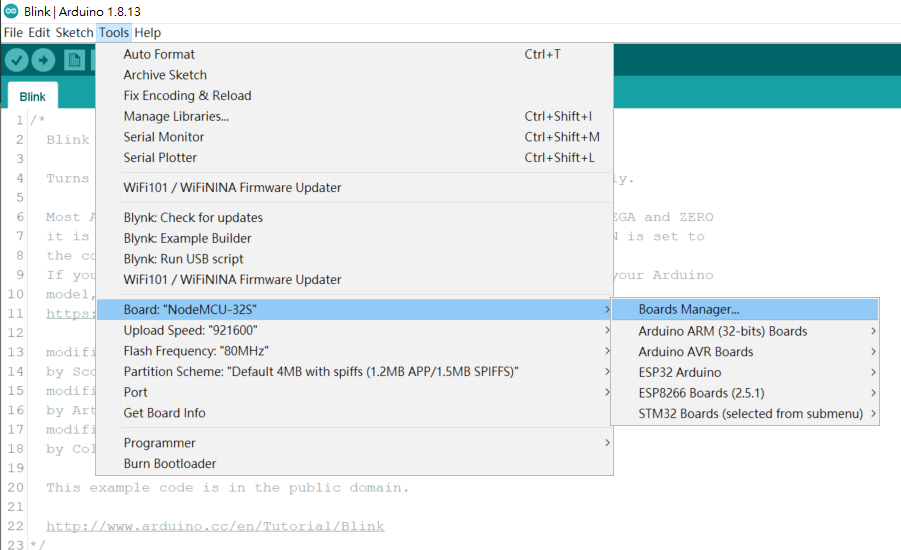This screenshot has width=901, height=550.
Task: Open the Edit menu
Action: click(x=39, y=33)
